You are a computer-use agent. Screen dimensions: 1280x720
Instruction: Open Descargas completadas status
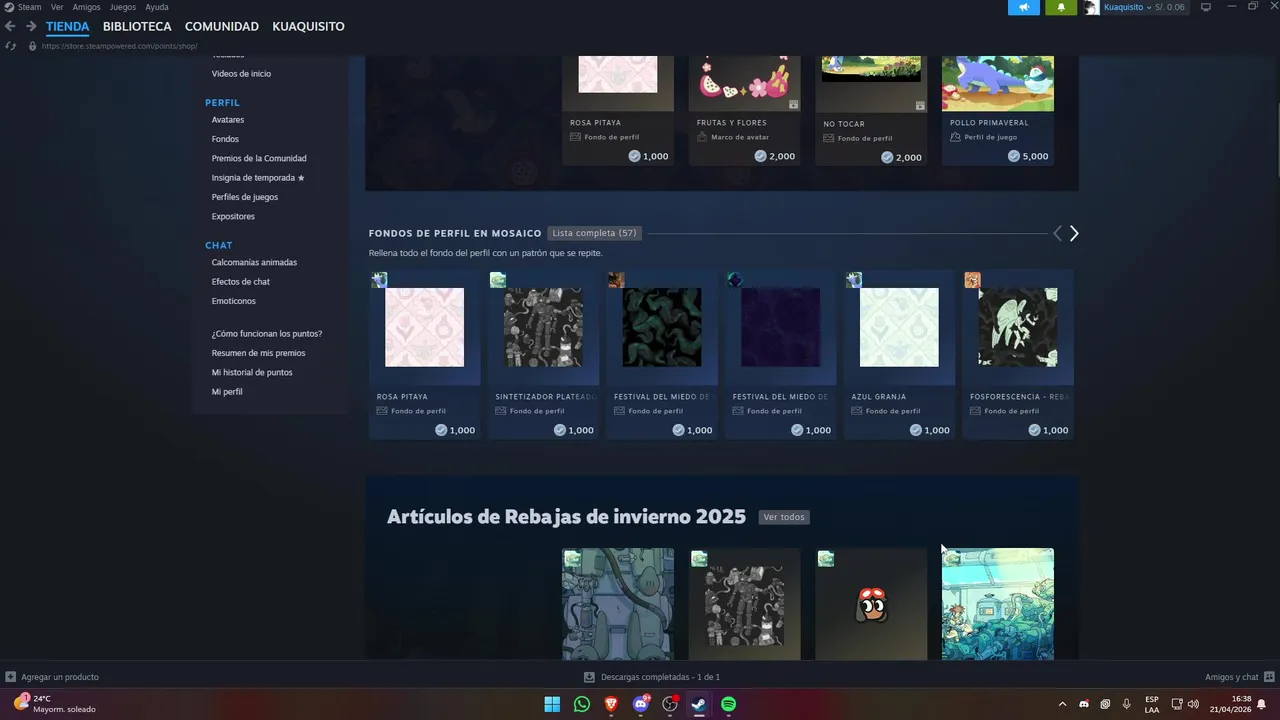tap(652, 677)
